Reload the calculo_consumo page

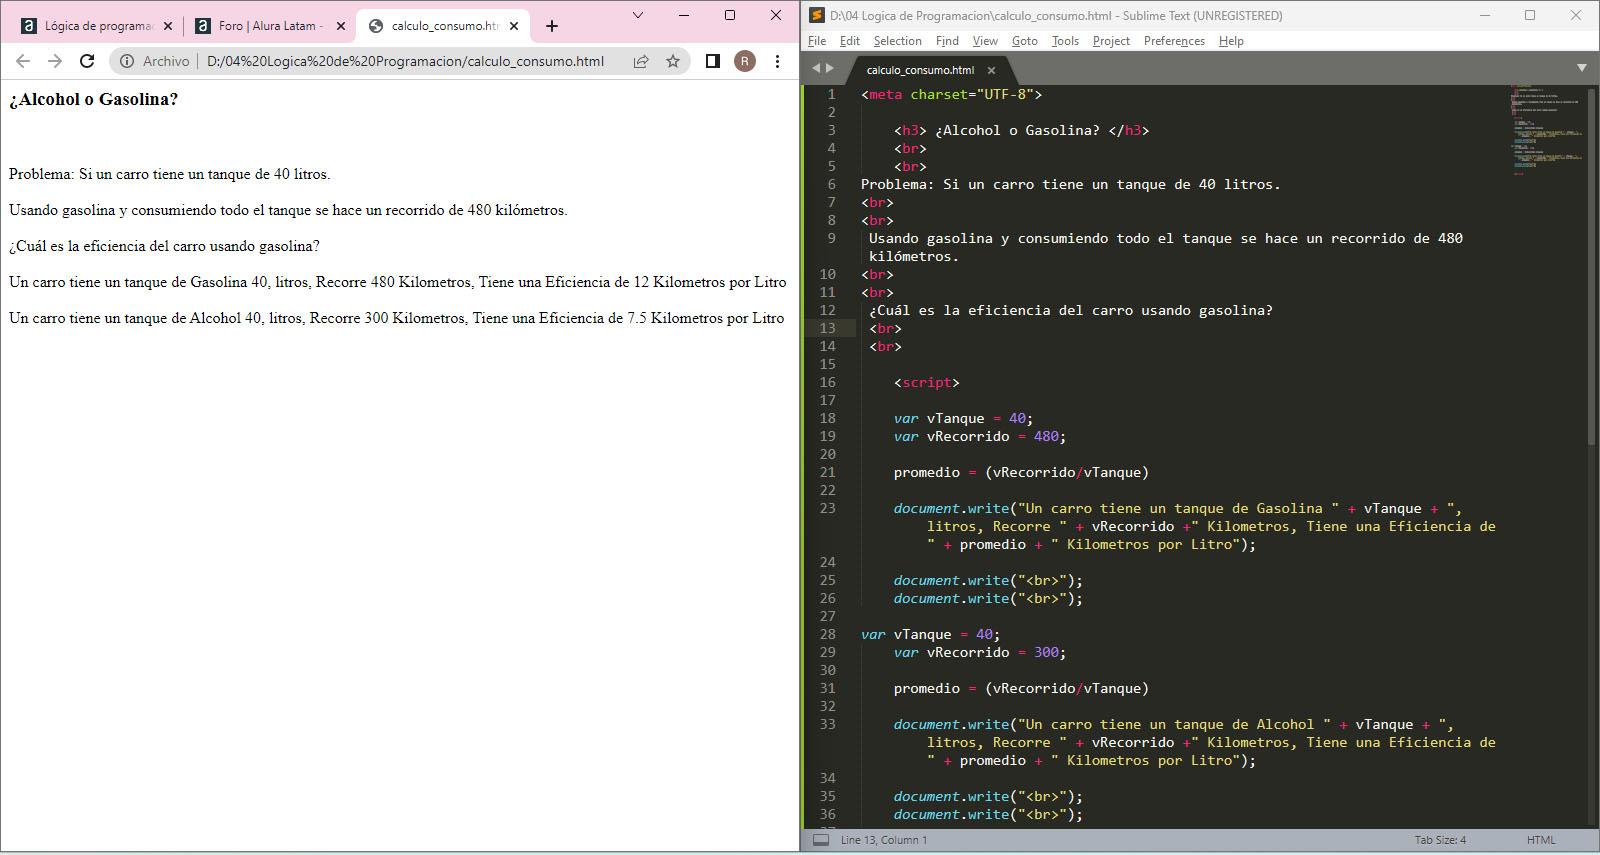[87, 61]
